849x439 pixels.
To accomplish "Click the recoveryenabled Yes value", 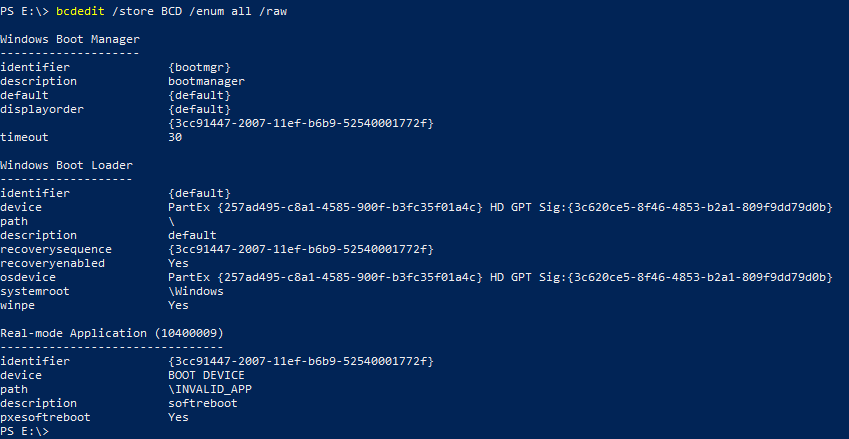I will 178,263.
